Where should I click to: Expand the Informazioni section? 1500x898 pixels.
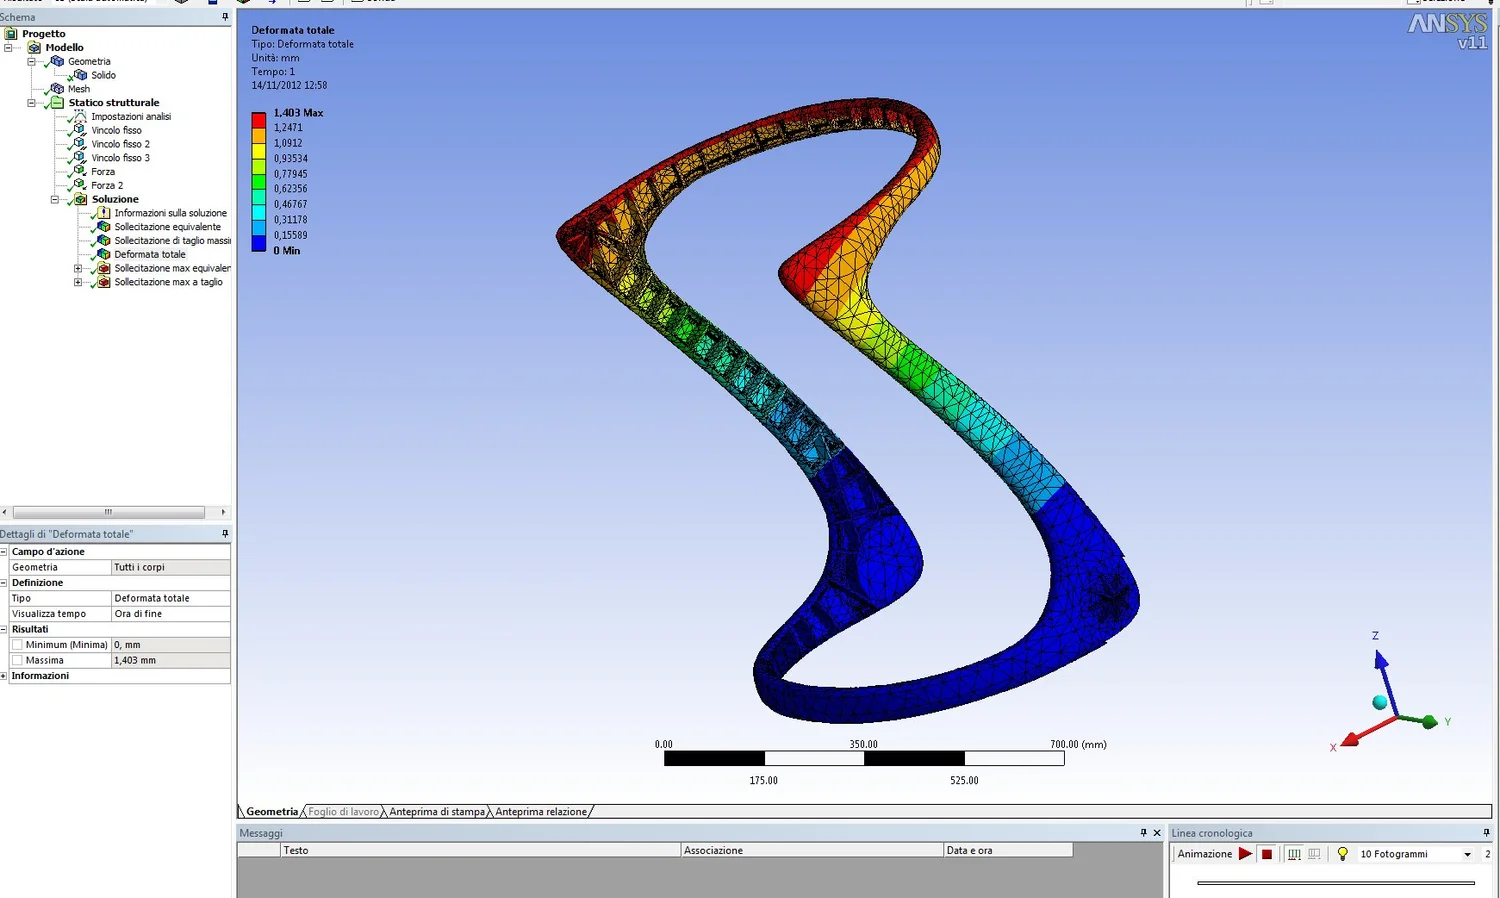coord(4,676)
